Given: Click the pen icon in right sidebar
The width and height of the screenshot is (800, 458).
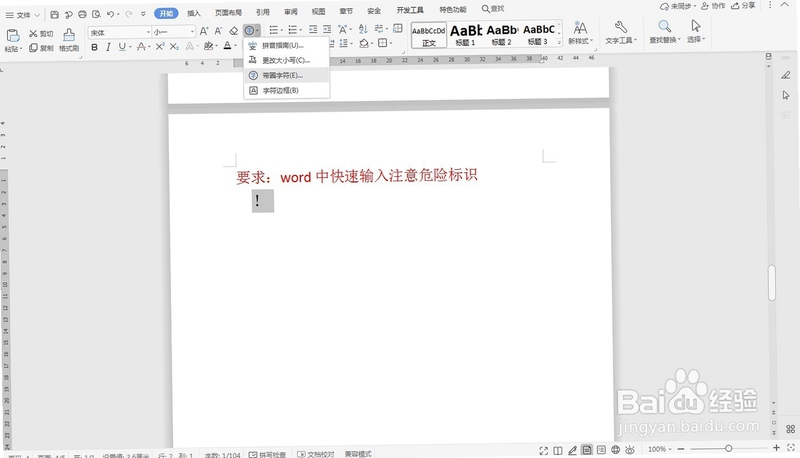Looking at the screenshot, I should click(x=786, y=75).
